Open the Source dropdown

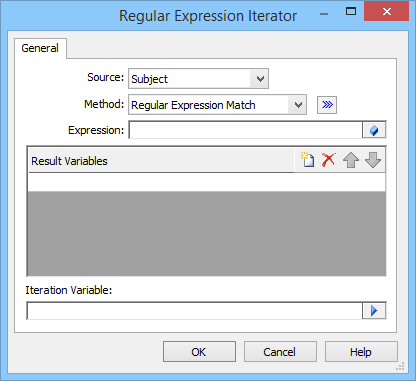[x=260, y=79]
